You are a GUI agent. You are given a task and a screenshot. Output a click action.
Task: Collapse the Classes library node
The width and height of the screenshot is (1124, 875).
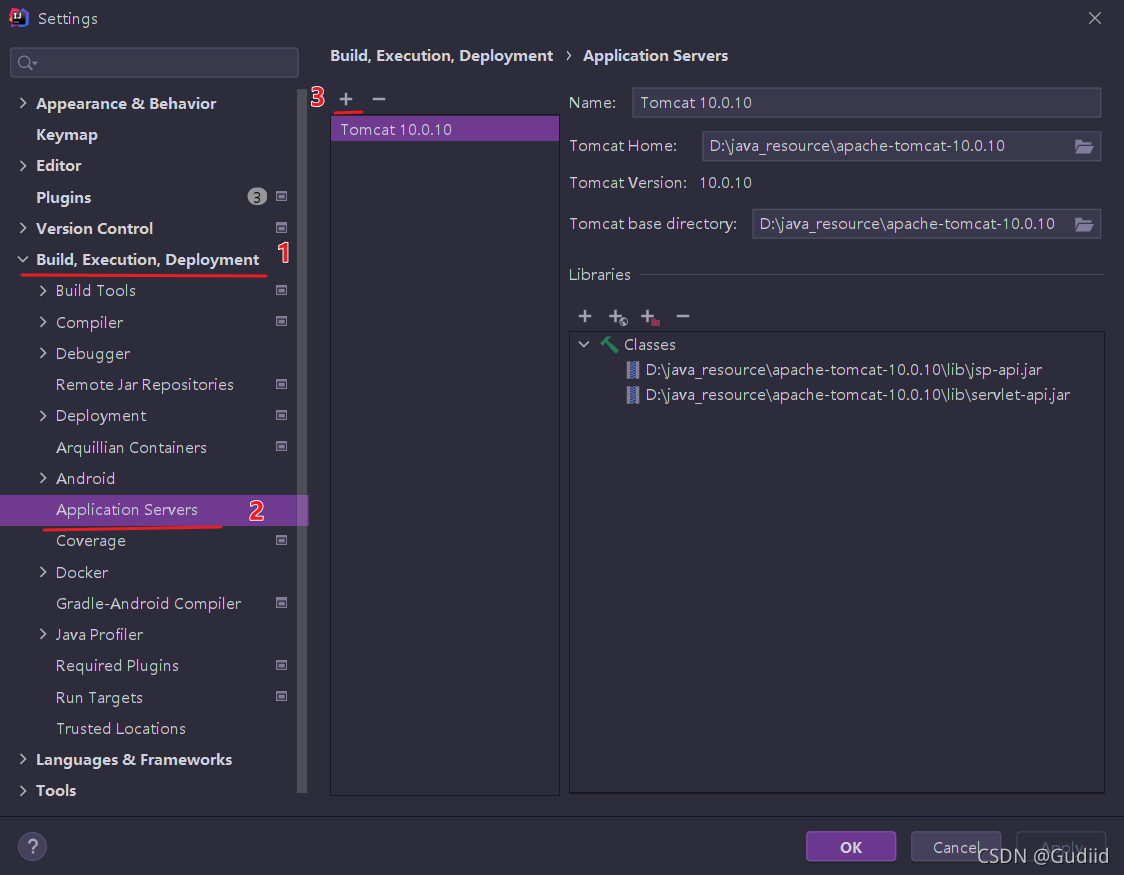coord(584,345)
